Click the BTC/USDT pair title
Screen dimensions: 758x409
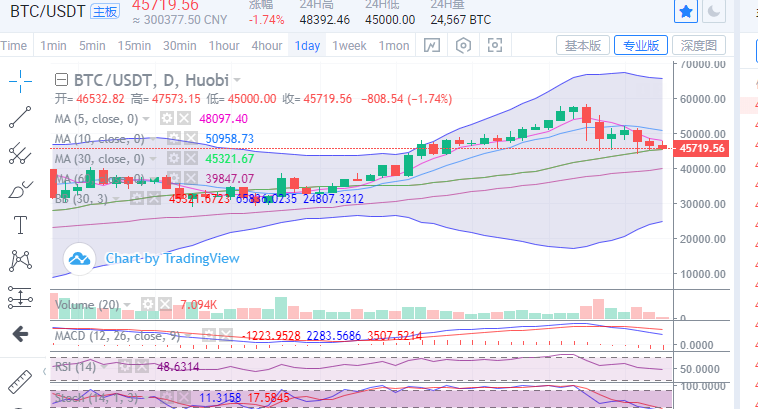47,11
